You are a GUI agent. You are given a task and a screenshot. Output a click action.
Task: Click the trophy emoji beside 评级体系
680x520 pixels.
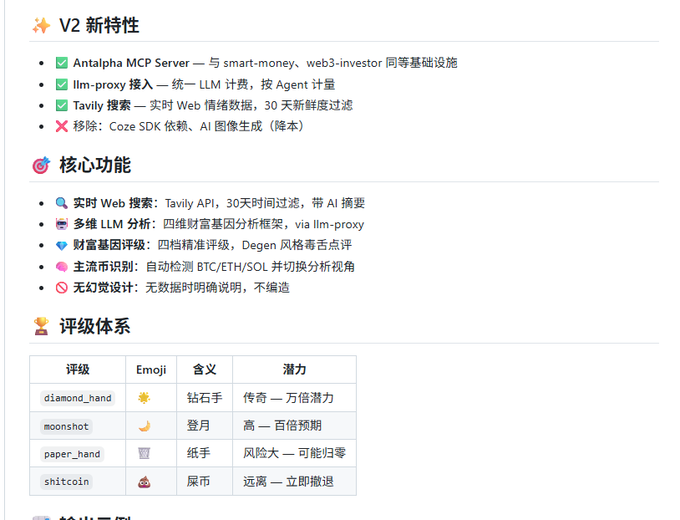41,326
